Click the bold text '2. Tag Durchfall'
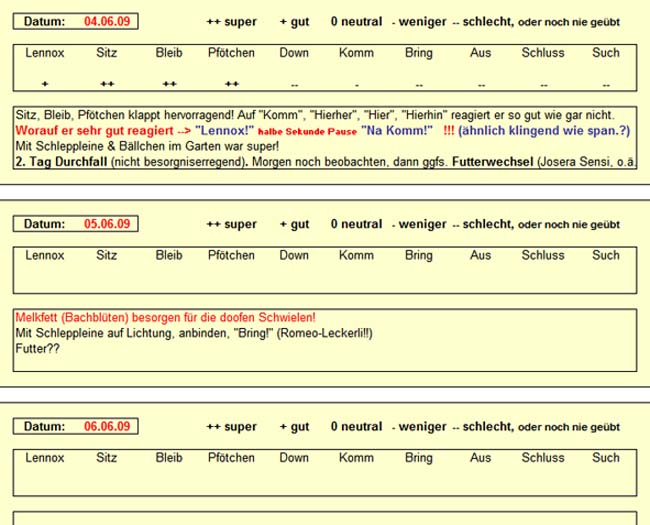Screen dimensions: 650x525 [61, 162]
